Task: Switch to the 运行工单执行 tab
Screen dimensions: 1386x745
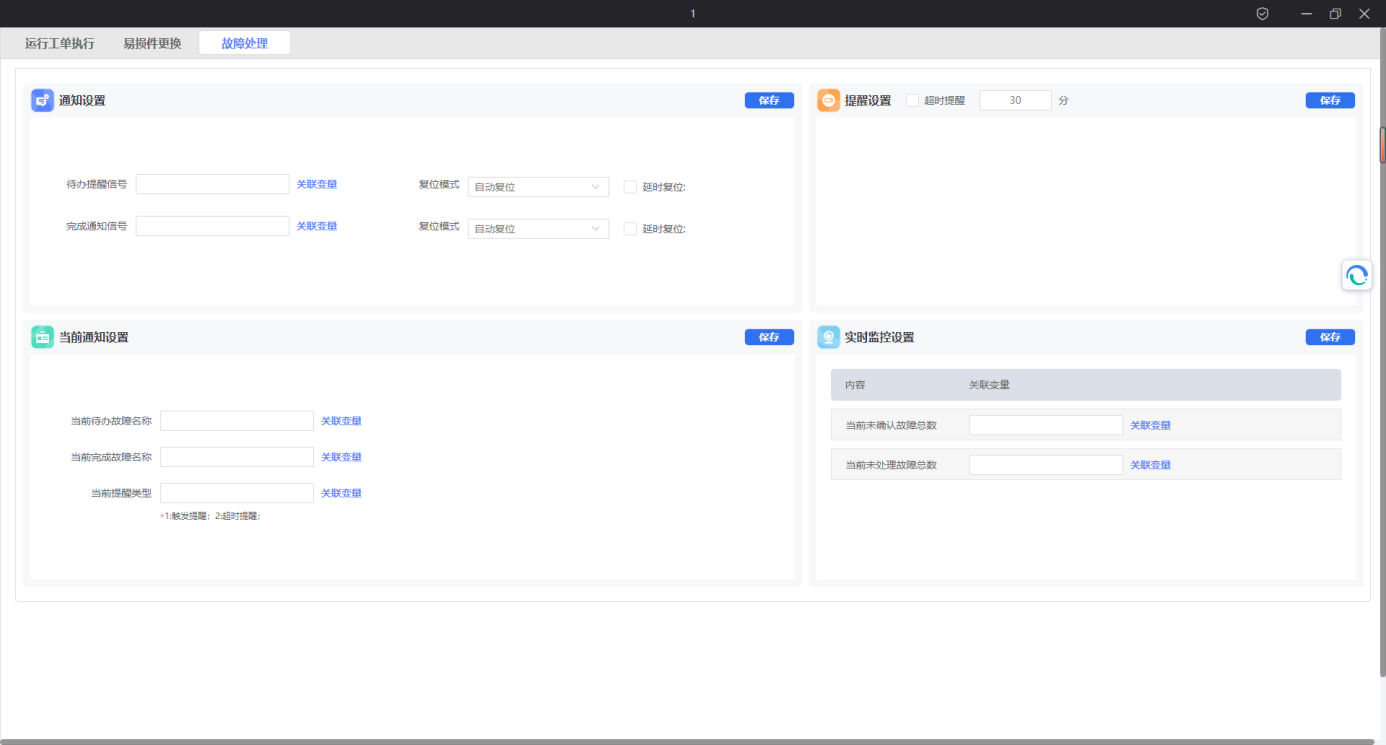Action: click(x=60, y=43)
